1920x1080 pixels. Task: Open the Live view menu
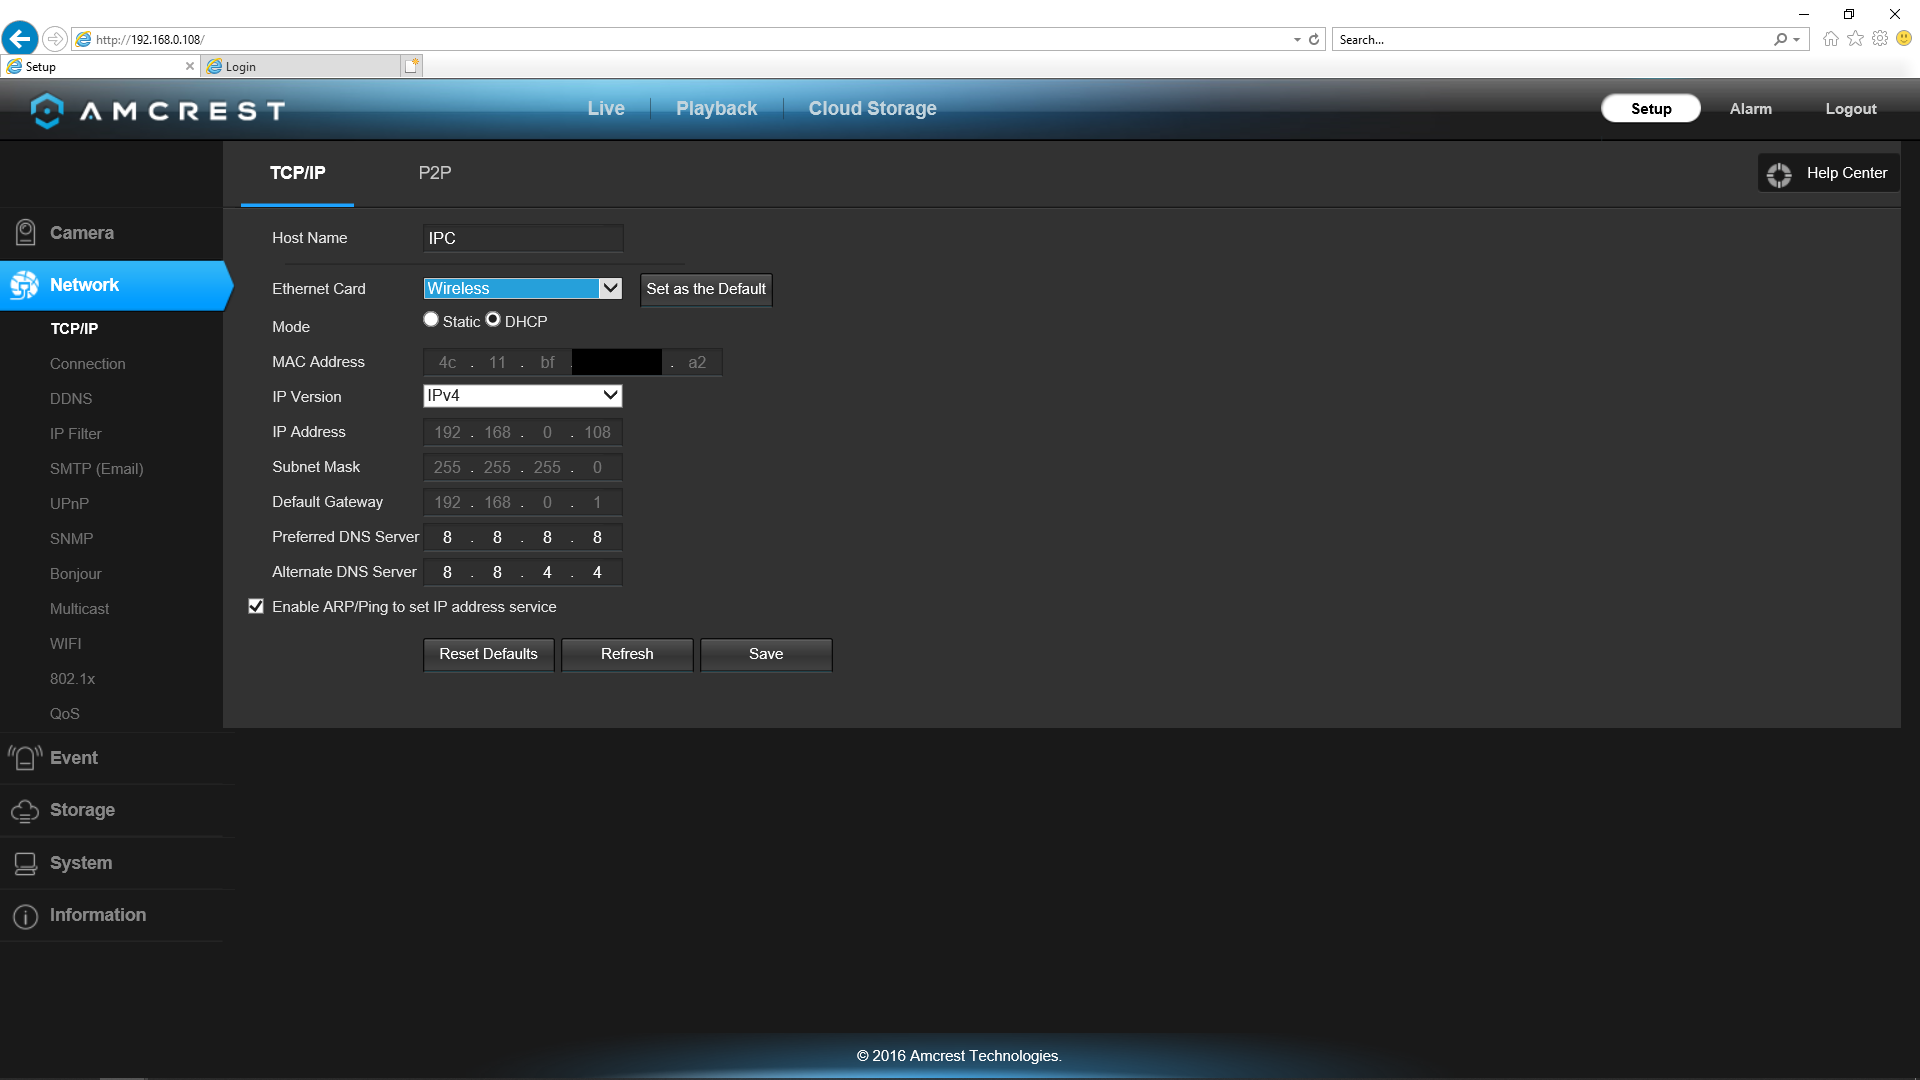click(606, 109)
